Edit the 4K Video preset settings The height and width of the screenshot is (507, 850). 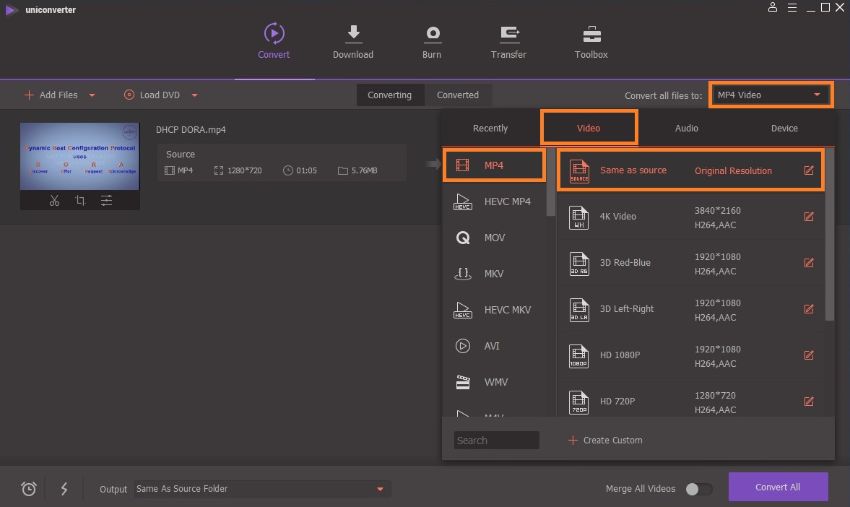tap(809, 217)
